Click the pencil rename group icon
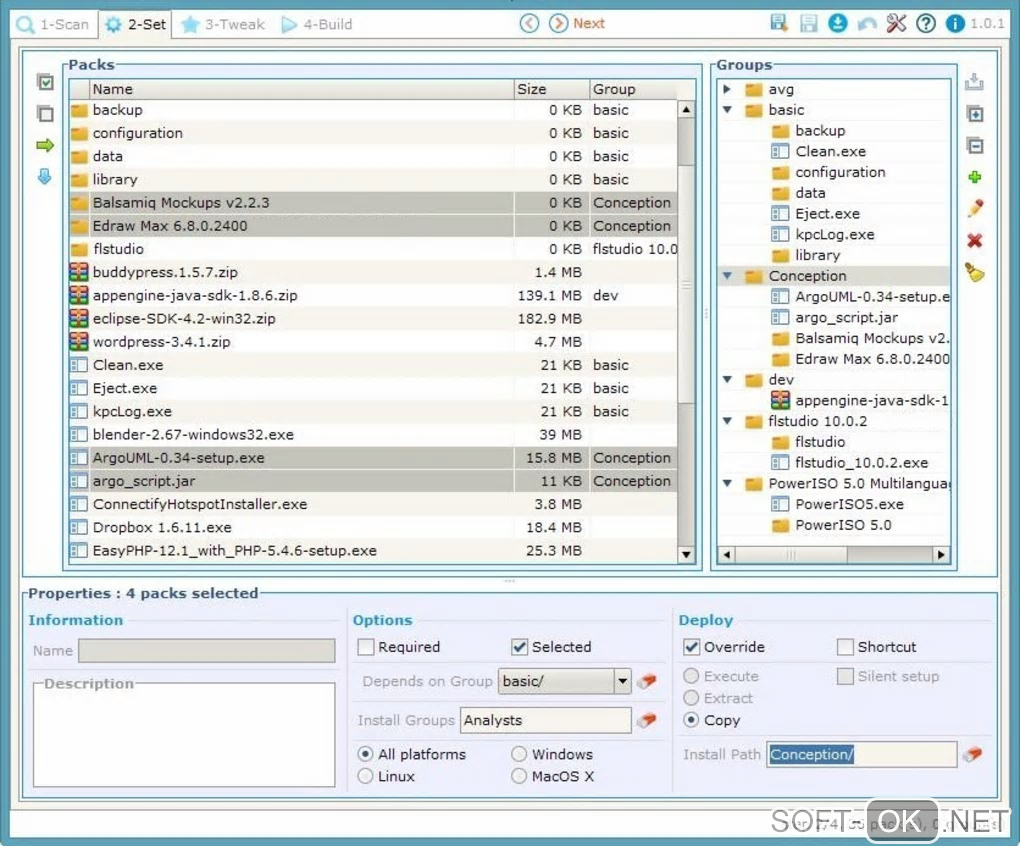 975,208
